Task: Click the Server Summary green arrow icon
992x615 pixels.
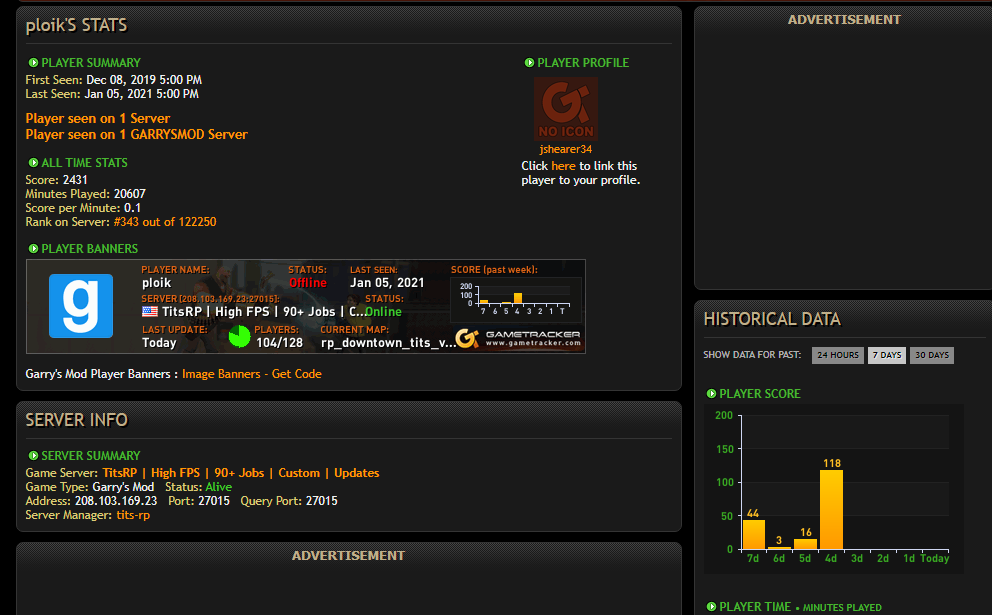Action: pyautogui.click(x=34, y=456)
